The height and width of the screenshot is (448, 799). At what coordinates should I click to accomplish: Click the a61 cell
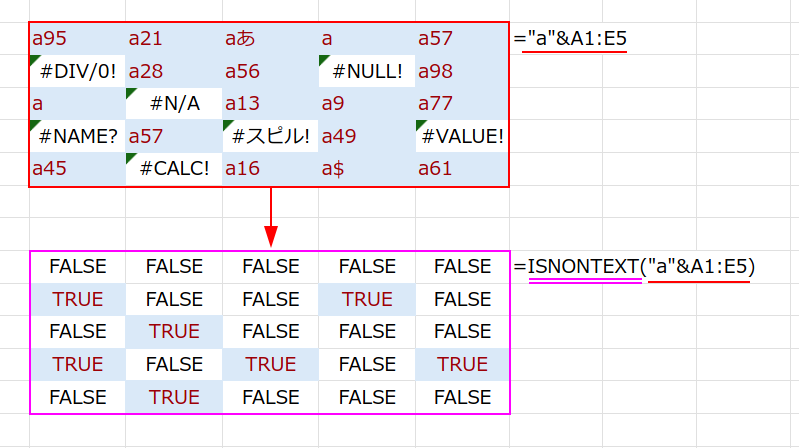tap(462, 168)
